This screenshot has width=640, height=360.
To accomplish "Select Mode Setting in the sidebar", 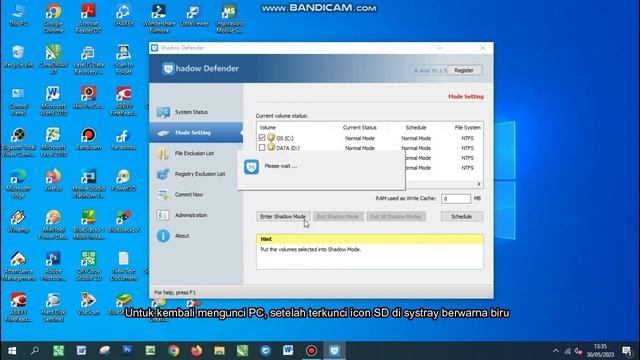I will (x=196, y=133).
